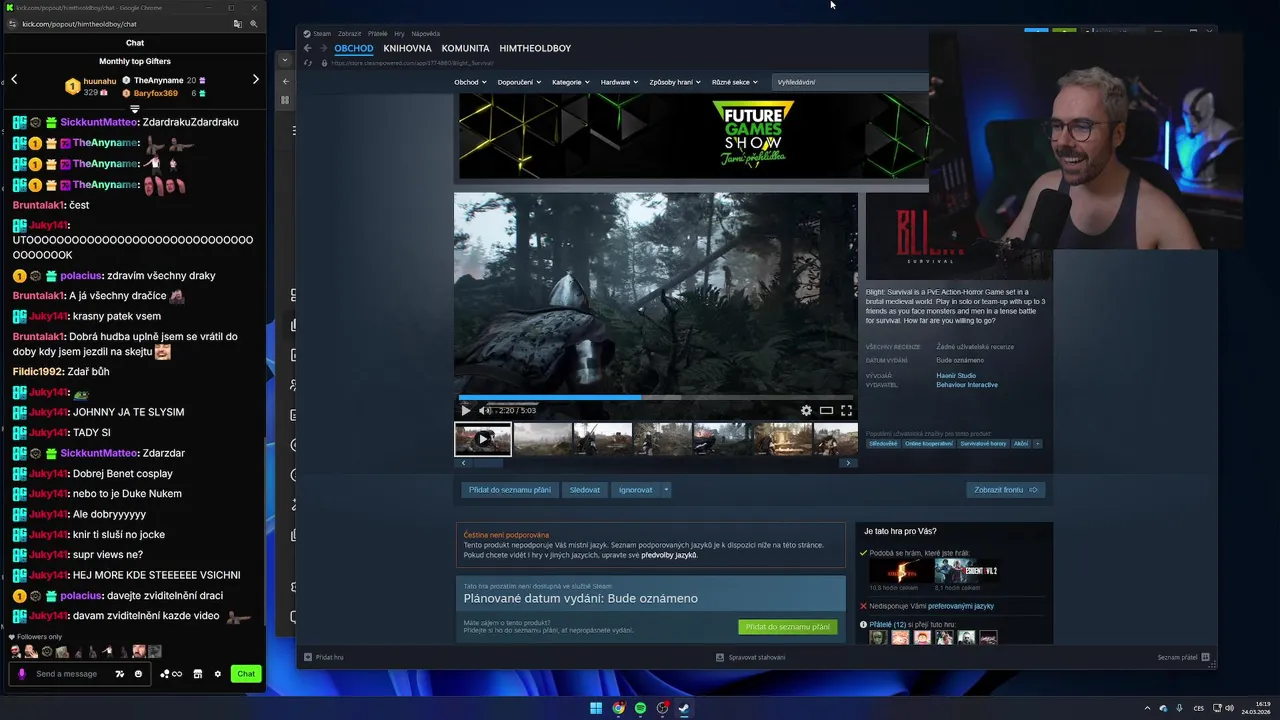Expand the Kategorie dropdown
Image resolution: width=1280 pixels, height=720 pixels.
pyautogui.click(x=570, y=82)
